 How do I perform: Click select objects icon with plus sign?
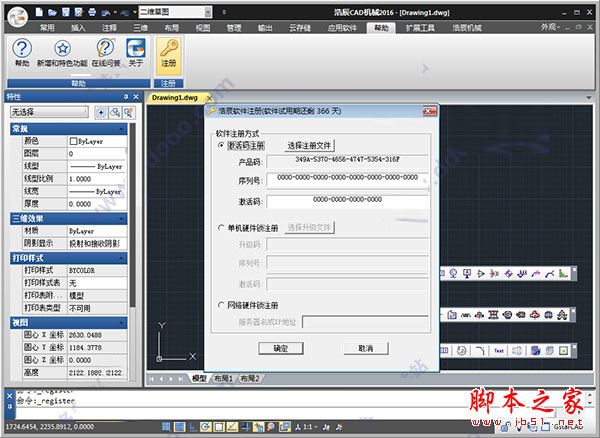pyautogui.click(x=101, y=112)
